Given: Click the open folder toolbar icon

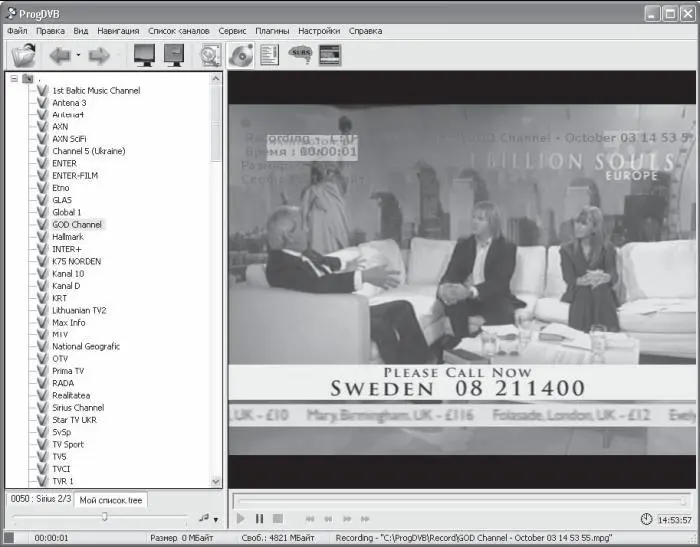Looking at the screenshot, I should coord(22,55).
